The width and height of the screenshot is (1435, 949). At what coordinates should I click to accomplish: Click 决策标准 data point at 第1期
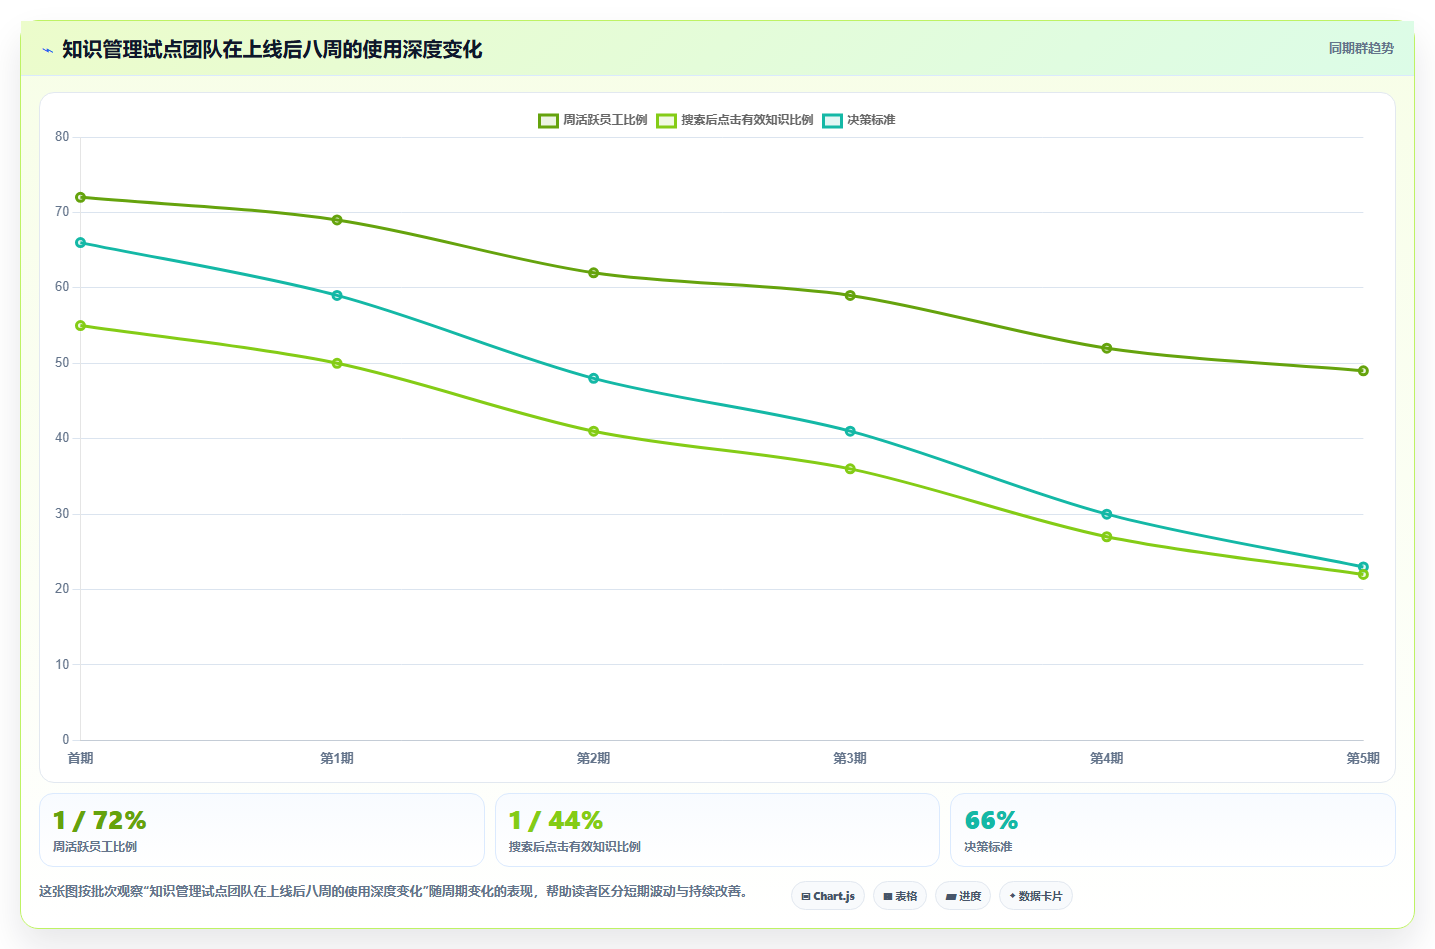(337, 296)
